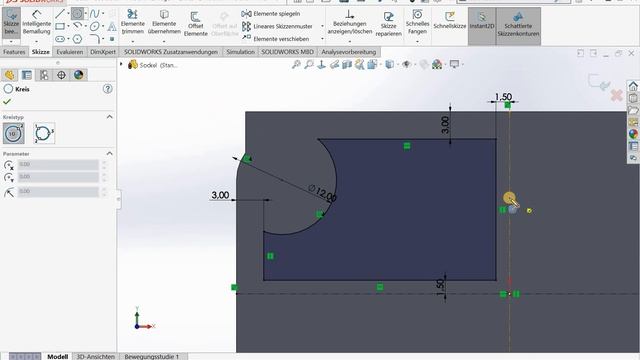Choose the Spline sketch tool
The image size is (640, 360).
click(x=94, y=14)
